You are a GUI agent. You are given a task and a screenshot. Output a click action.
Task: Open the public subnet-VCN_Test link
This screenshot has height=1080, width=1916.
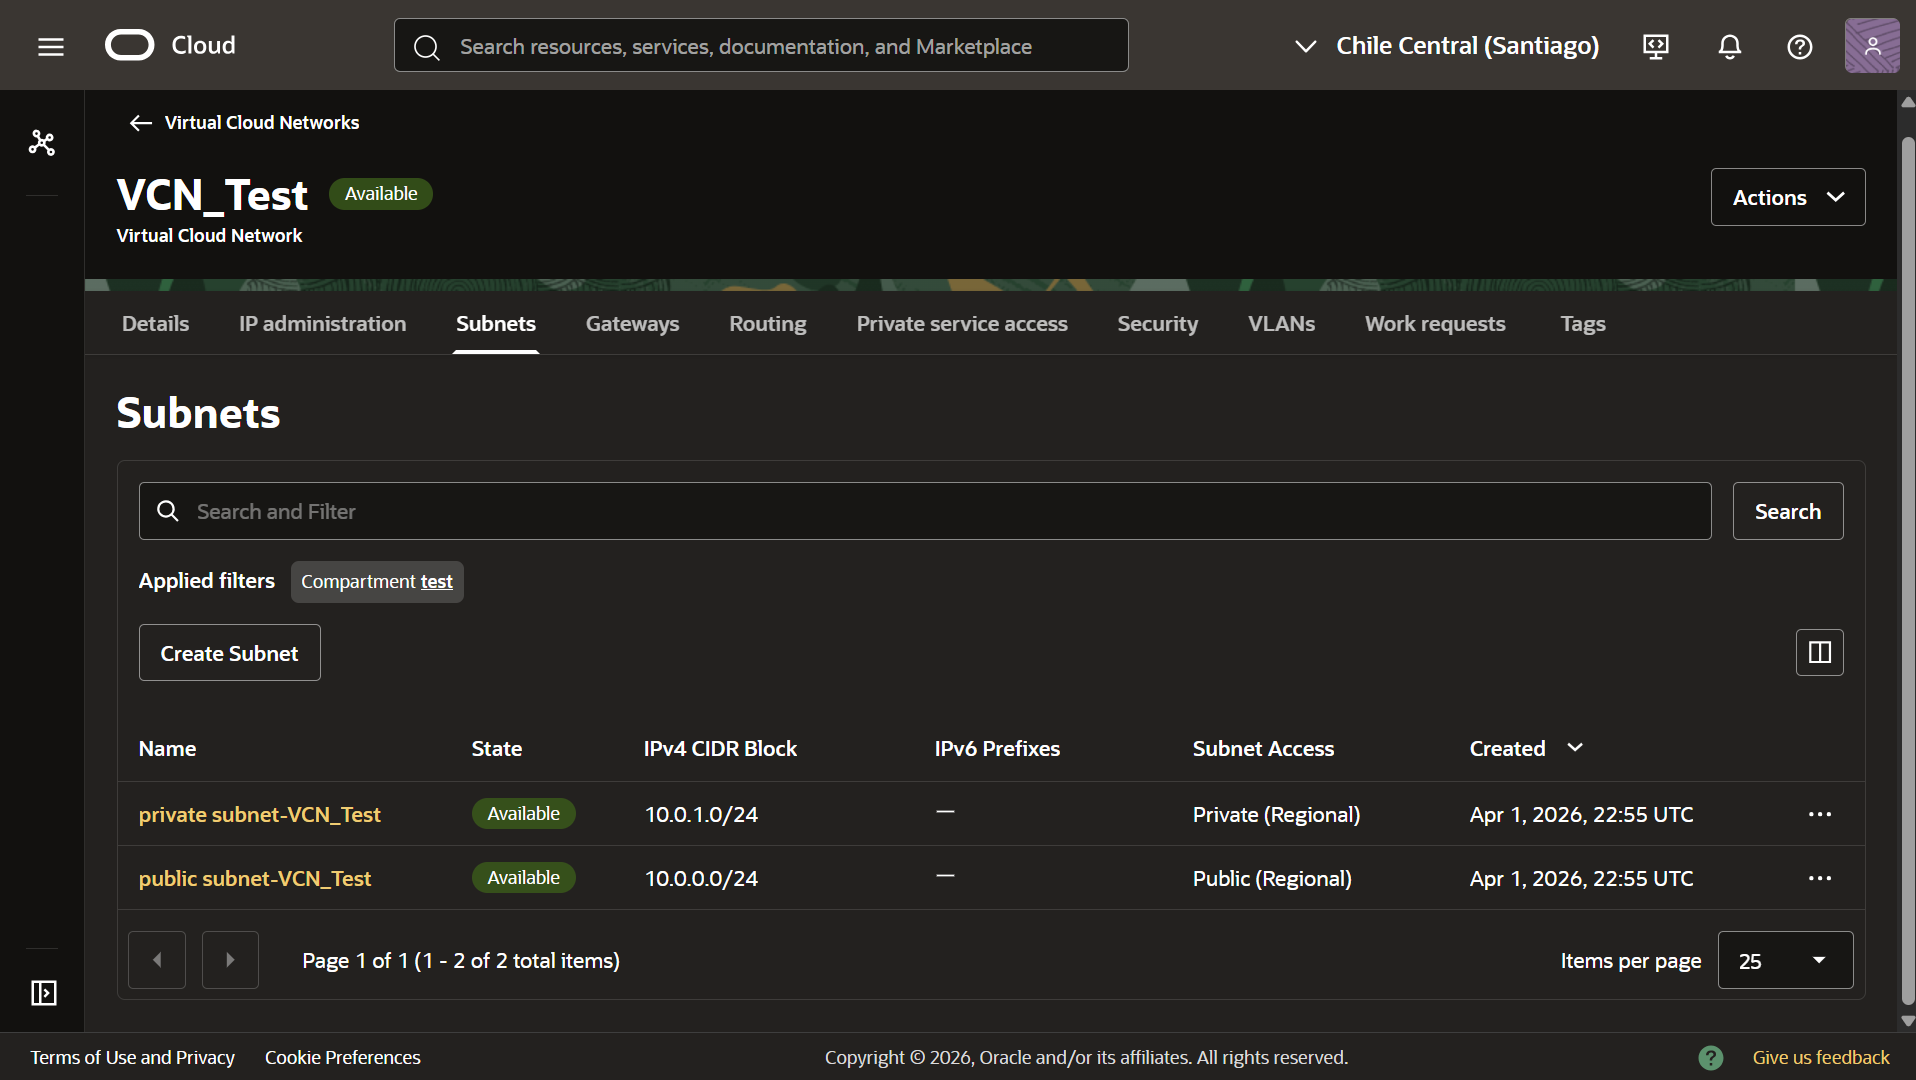255,878
